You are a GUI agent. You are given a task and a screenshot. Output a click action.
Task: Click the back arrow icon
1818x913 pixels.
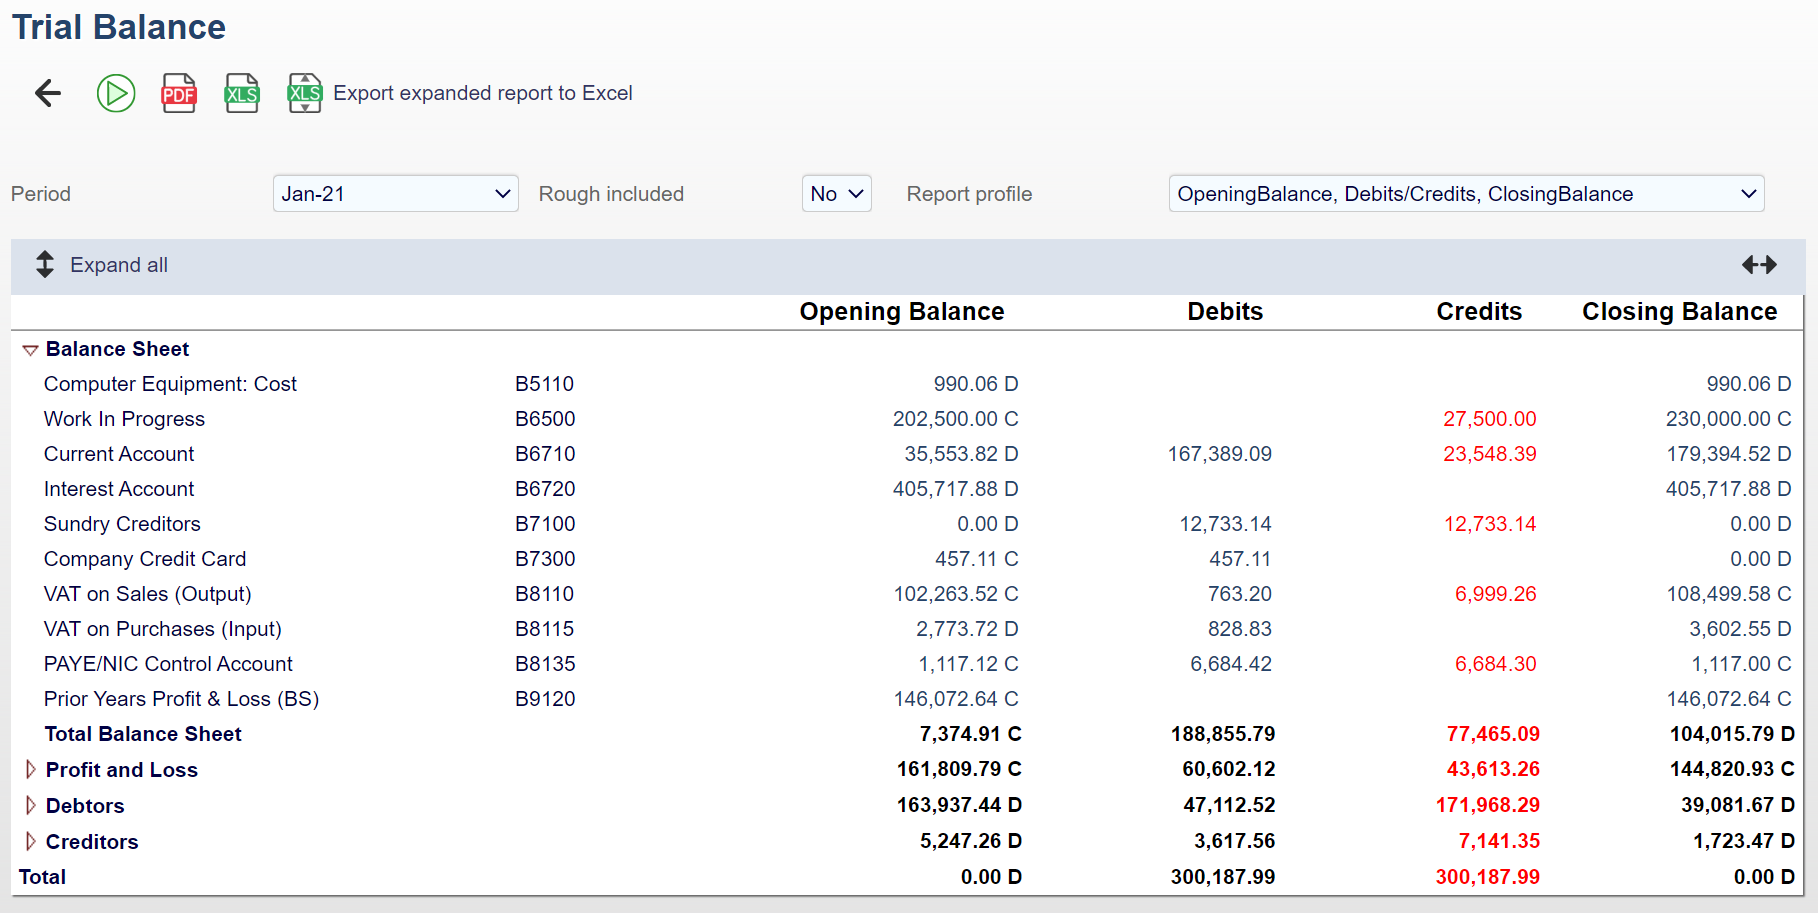pos(48,93)
